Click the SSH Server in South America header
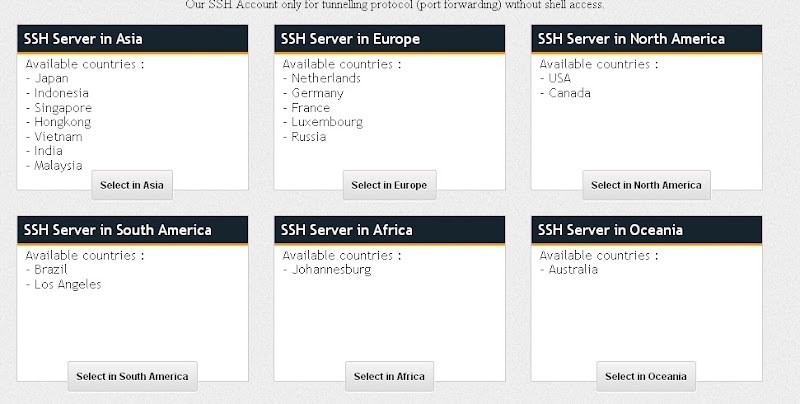 (133, 230)
